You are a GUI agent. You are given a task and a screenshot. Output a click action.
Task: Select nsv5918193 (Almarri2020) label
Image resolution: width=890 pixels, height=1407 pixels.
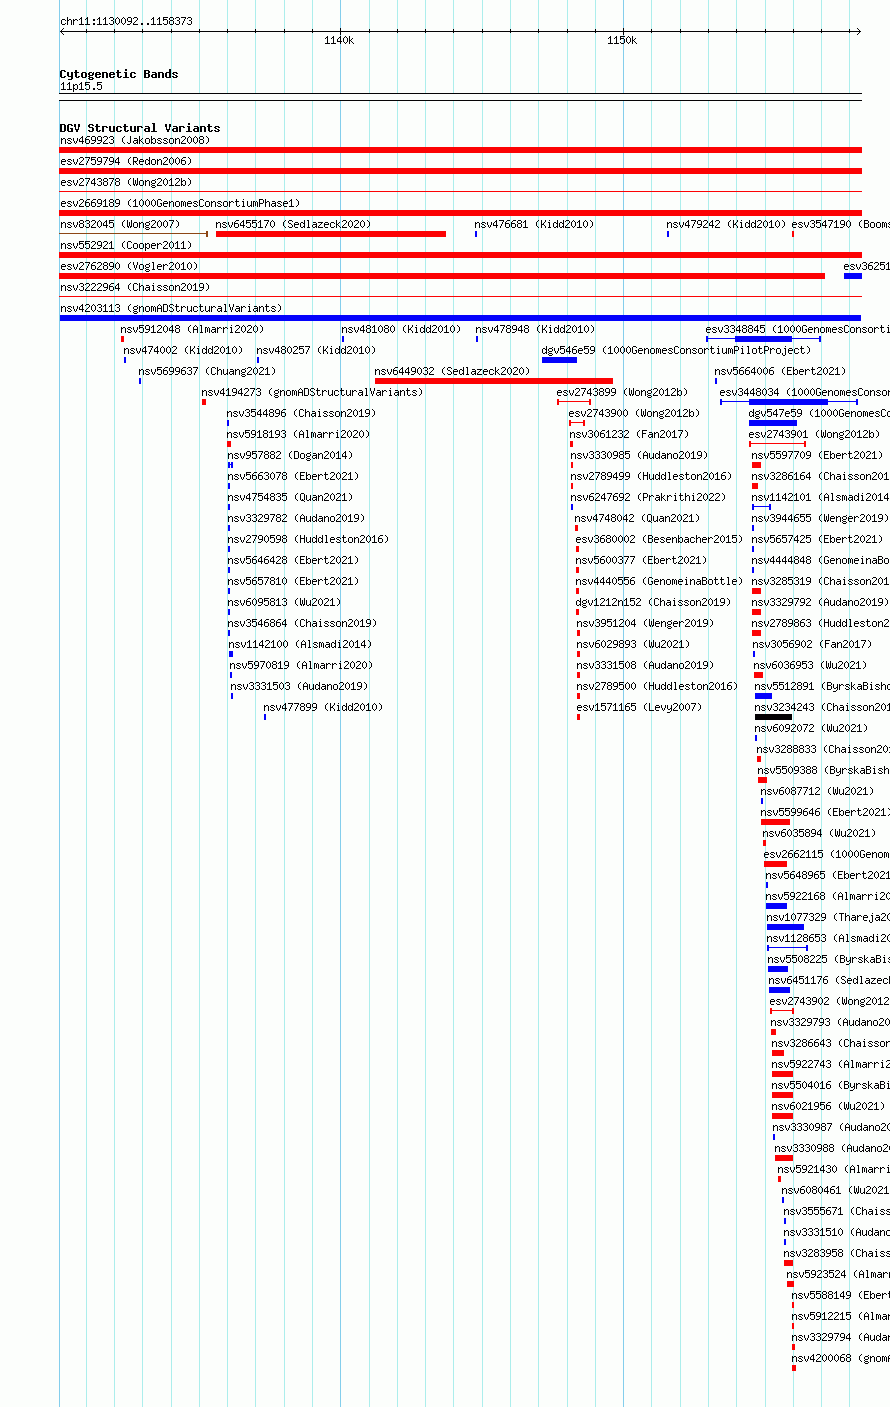pyautogui.click(x=298, y=434)
